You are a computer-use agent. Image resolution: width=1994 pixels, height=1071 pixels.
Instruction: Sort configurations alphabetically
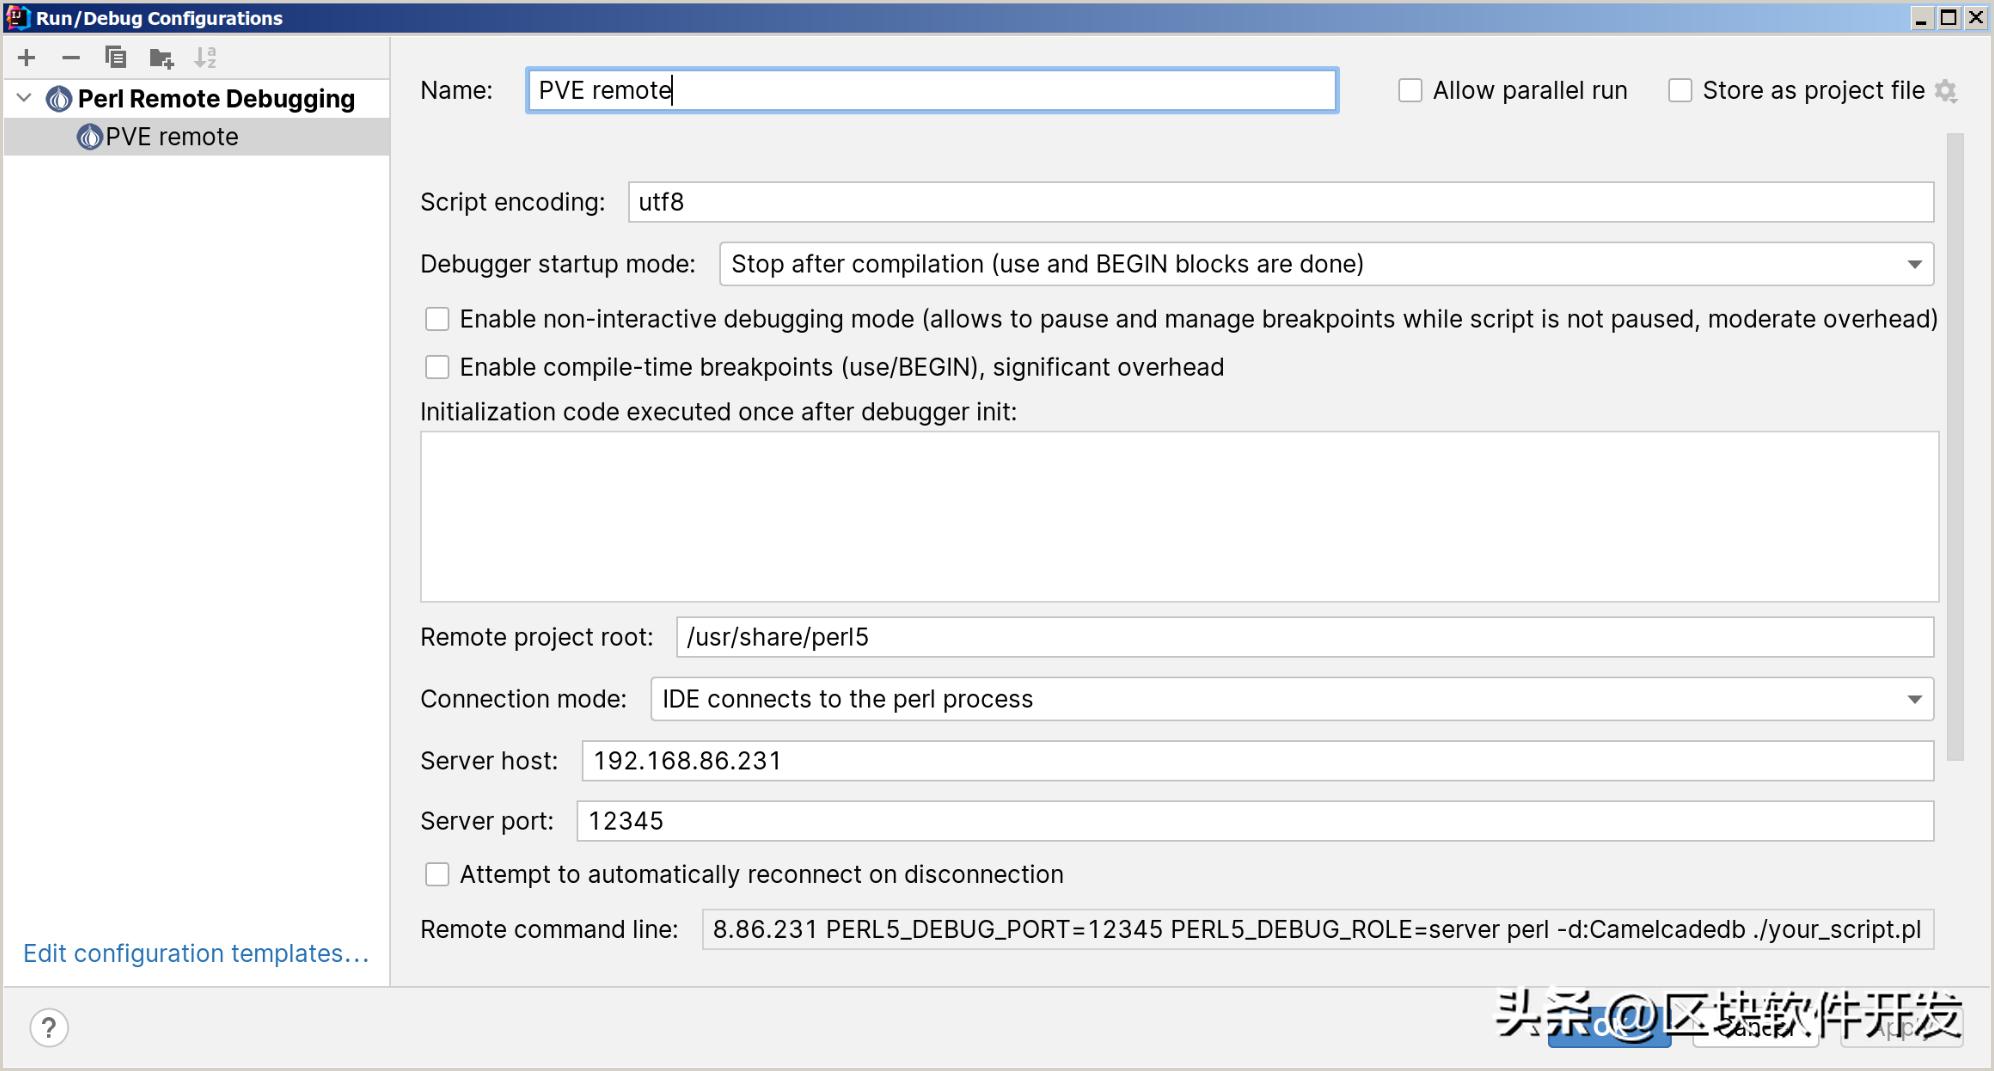pos(205,58)
